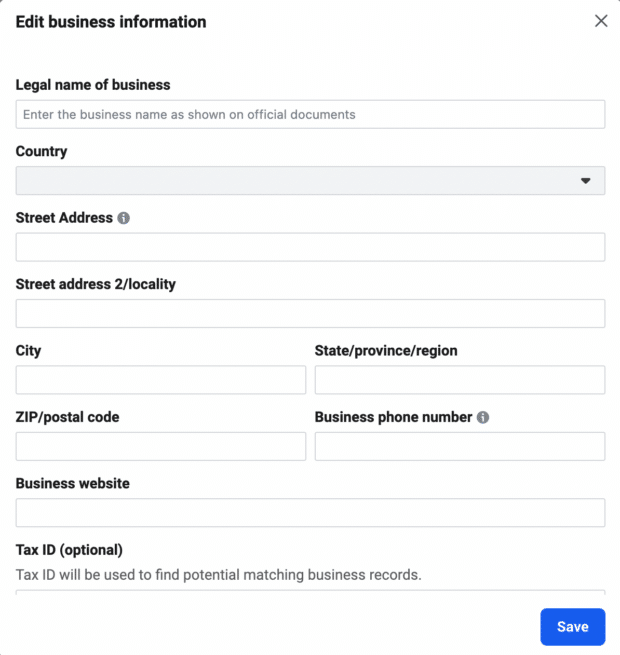620x655 pixels.
Task: Click the "Tax ID (optional)" label
Action: tap(69, 549)
